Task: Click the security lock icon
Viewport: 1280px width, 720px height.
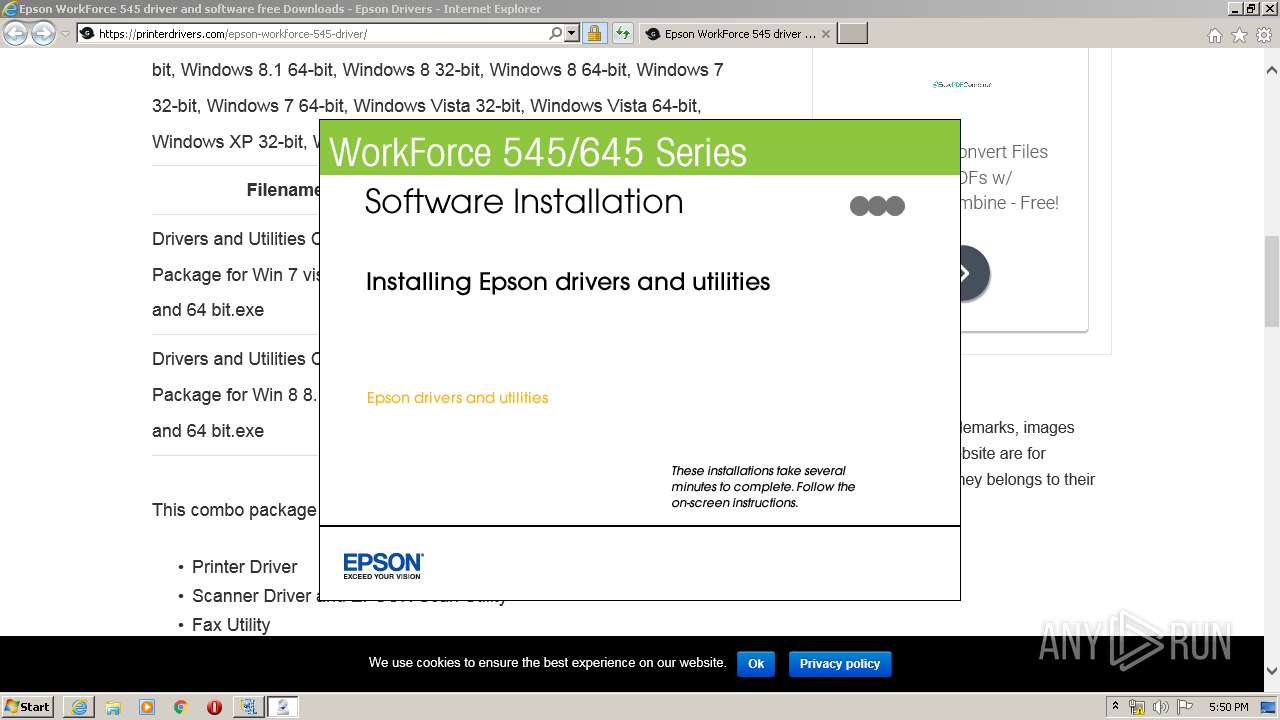Action: click(594, 34)
